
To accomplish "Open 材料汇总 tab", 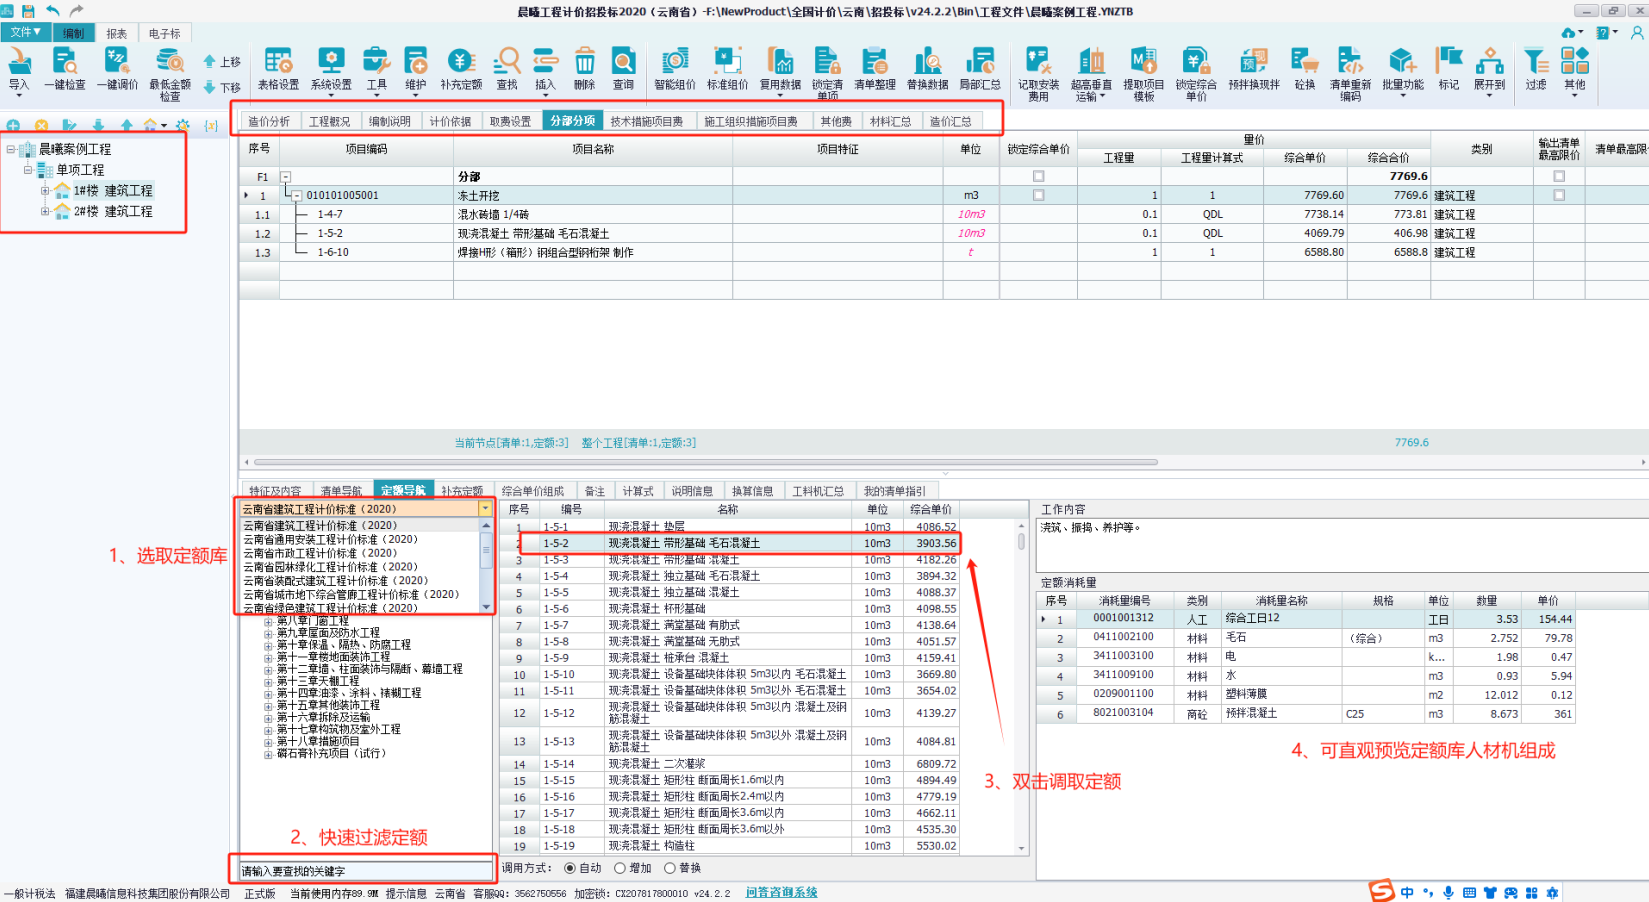I will pos(890,121).
